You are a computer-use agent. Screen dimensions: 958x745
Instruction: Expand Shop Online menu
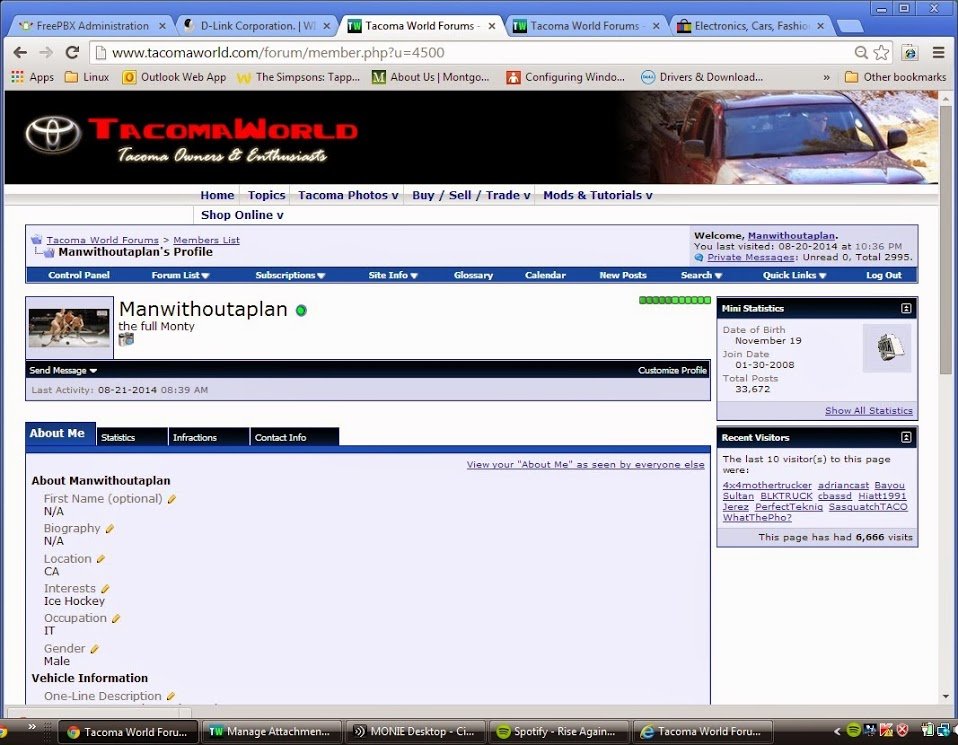242,215
